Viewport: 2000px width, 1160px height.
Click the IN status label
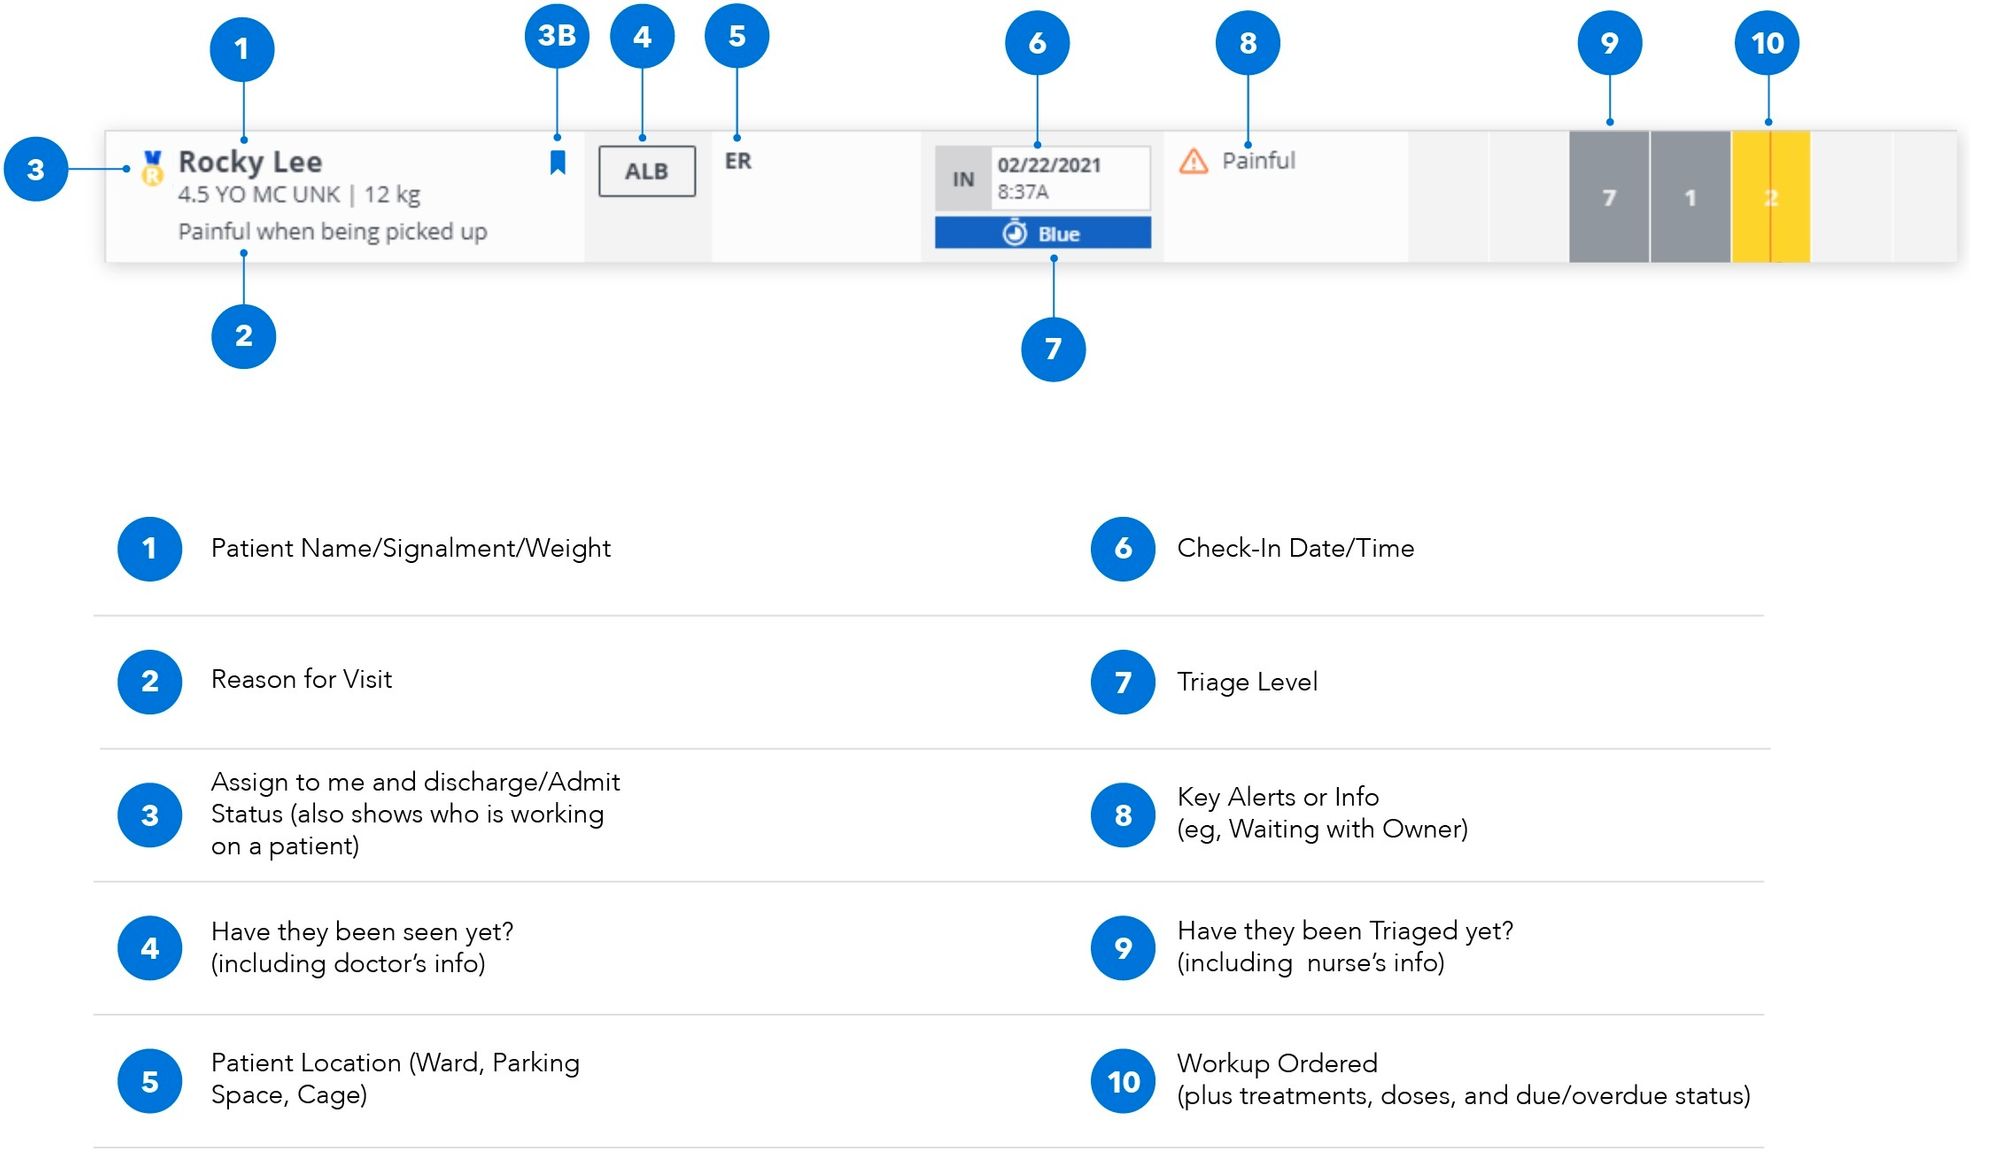click(x=963, y=179)
